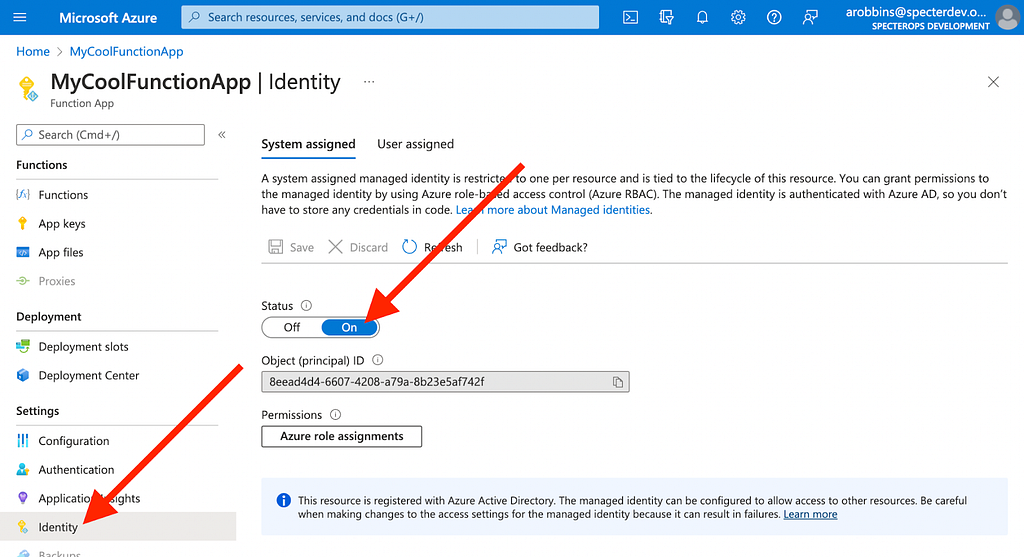Open Cloud Shell from the top bar

point(630,18)
